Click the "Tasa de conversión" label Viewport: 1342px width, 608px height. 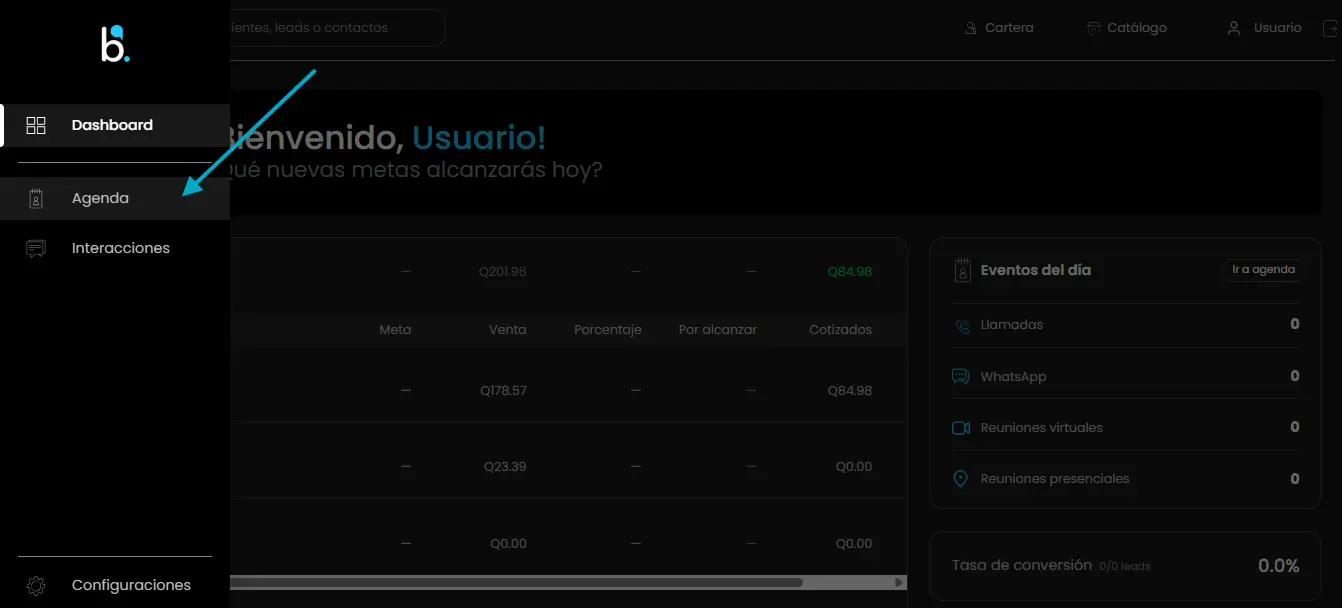click(x=1022, y=565)
